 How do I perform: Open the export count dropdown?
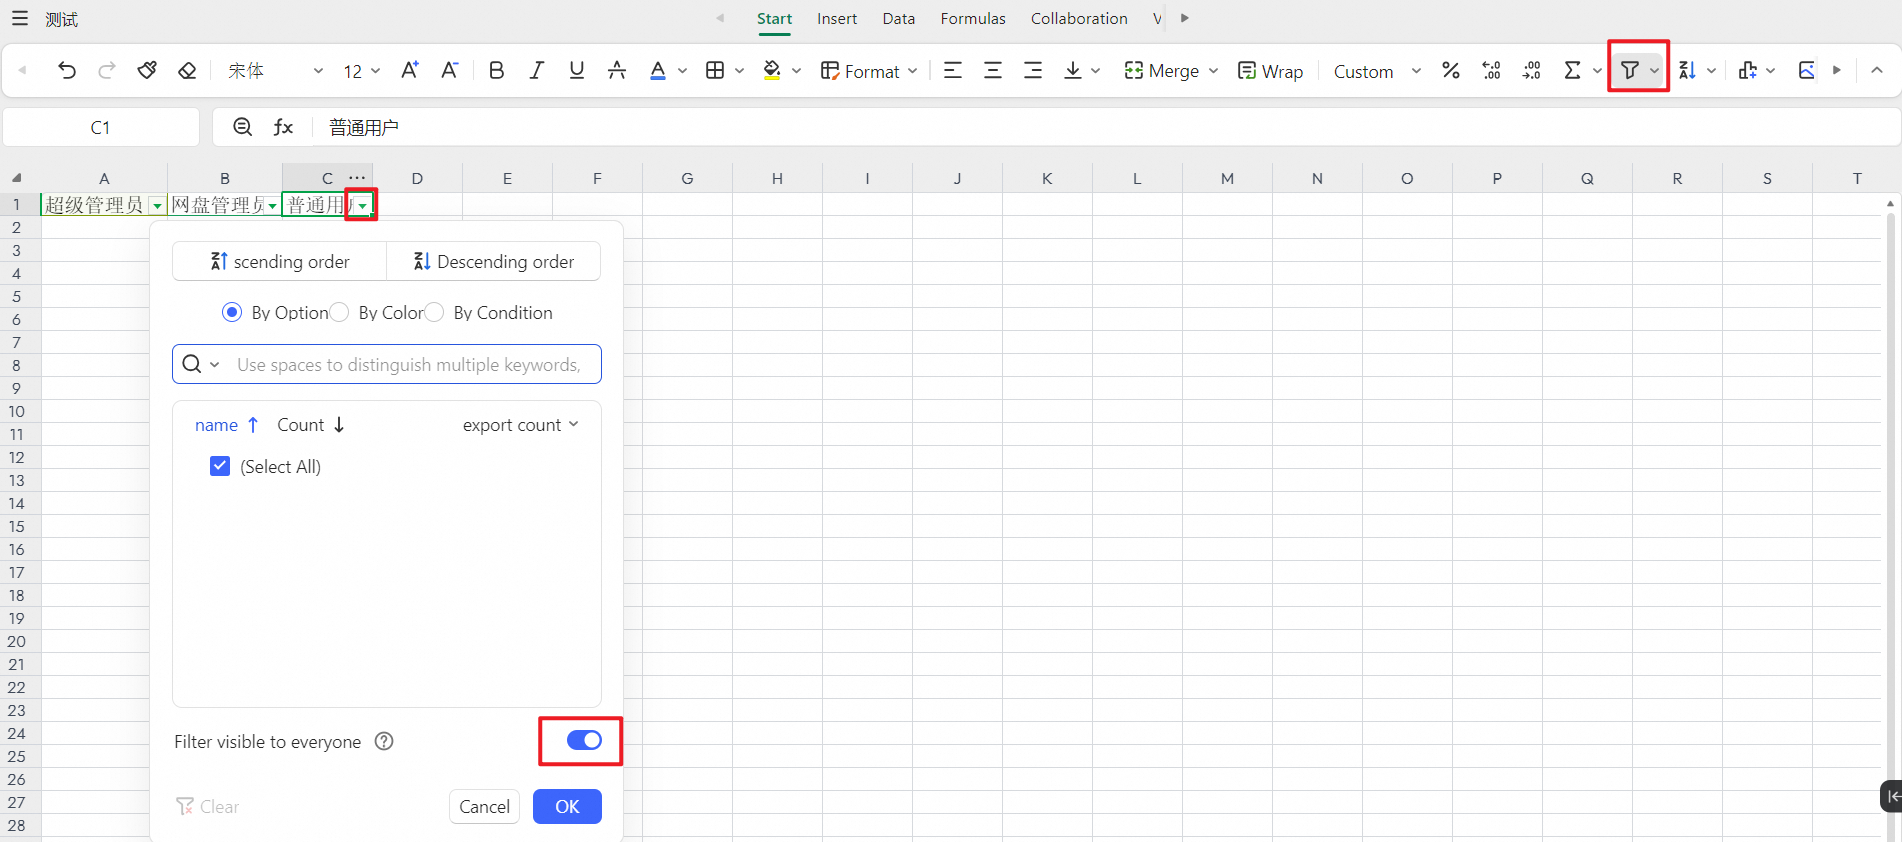[x=520, y=425]
